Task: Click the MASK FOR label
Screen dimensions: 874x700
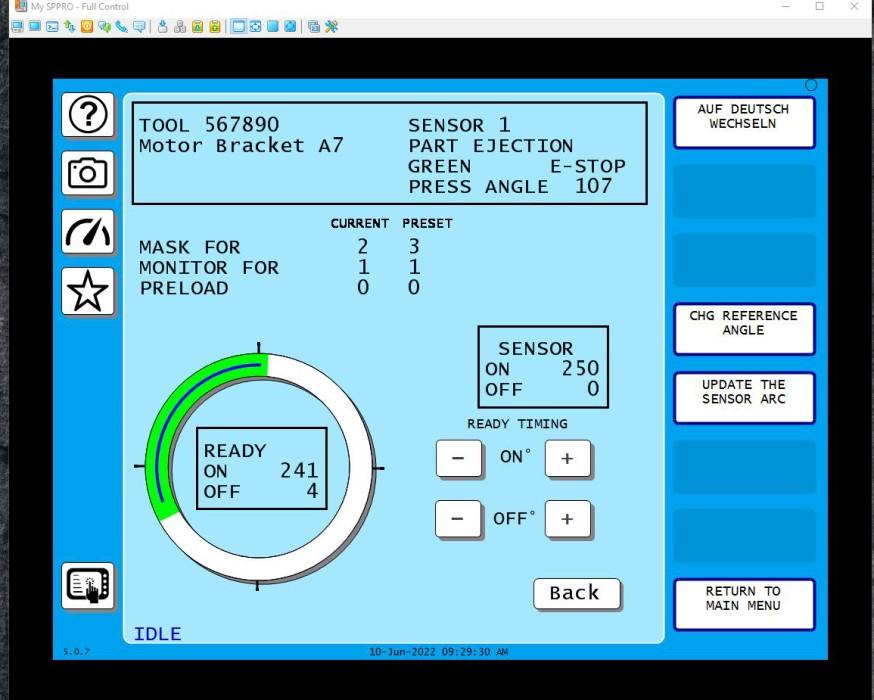Action: click(190, 247)
